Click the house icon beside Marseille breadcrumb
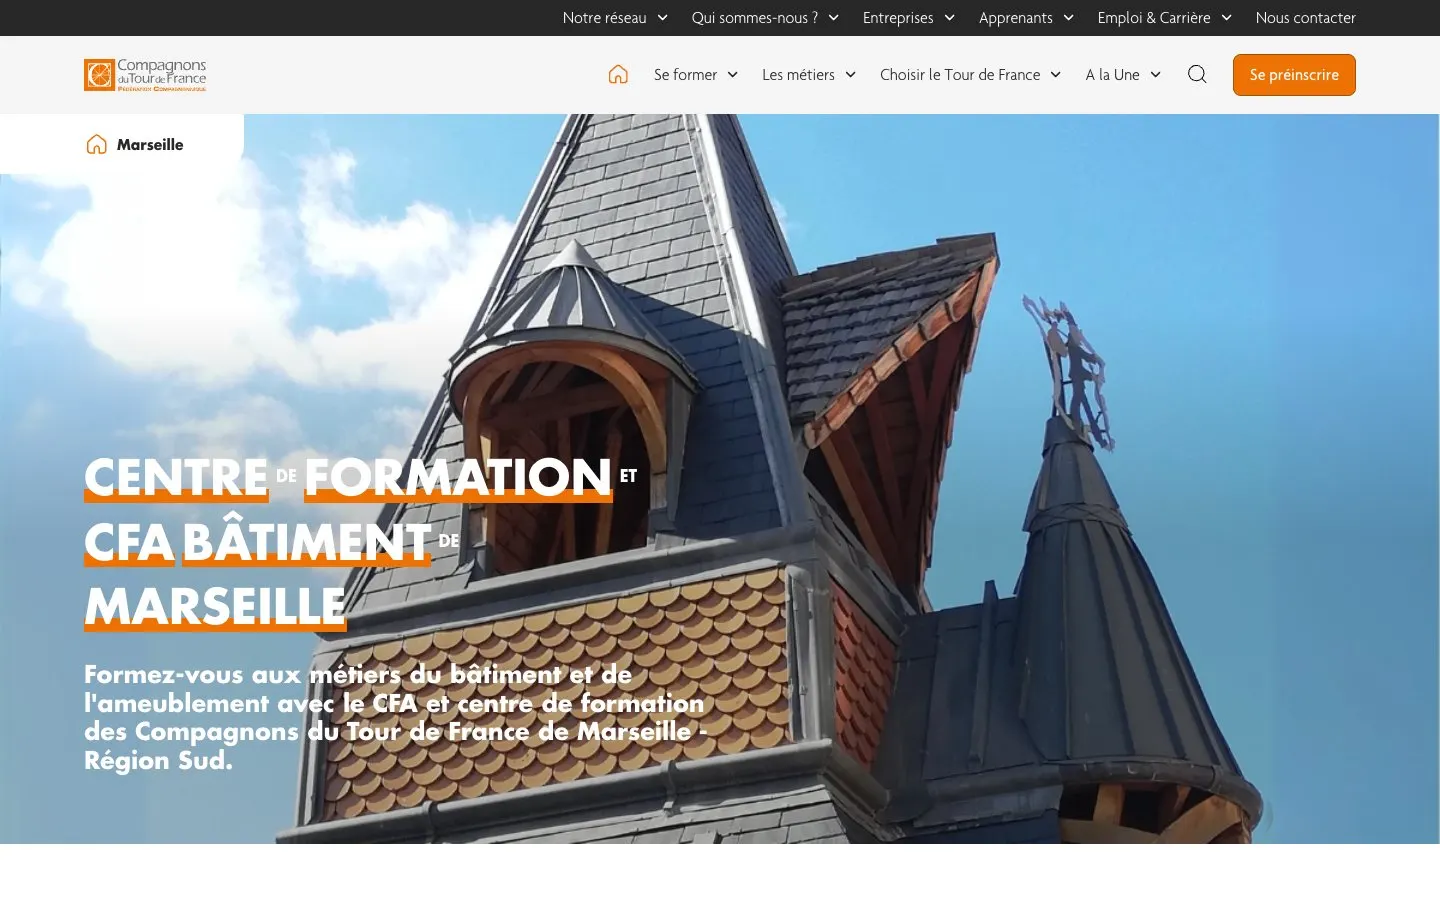Screen dimensions: 1440x900 click(96, 144)
